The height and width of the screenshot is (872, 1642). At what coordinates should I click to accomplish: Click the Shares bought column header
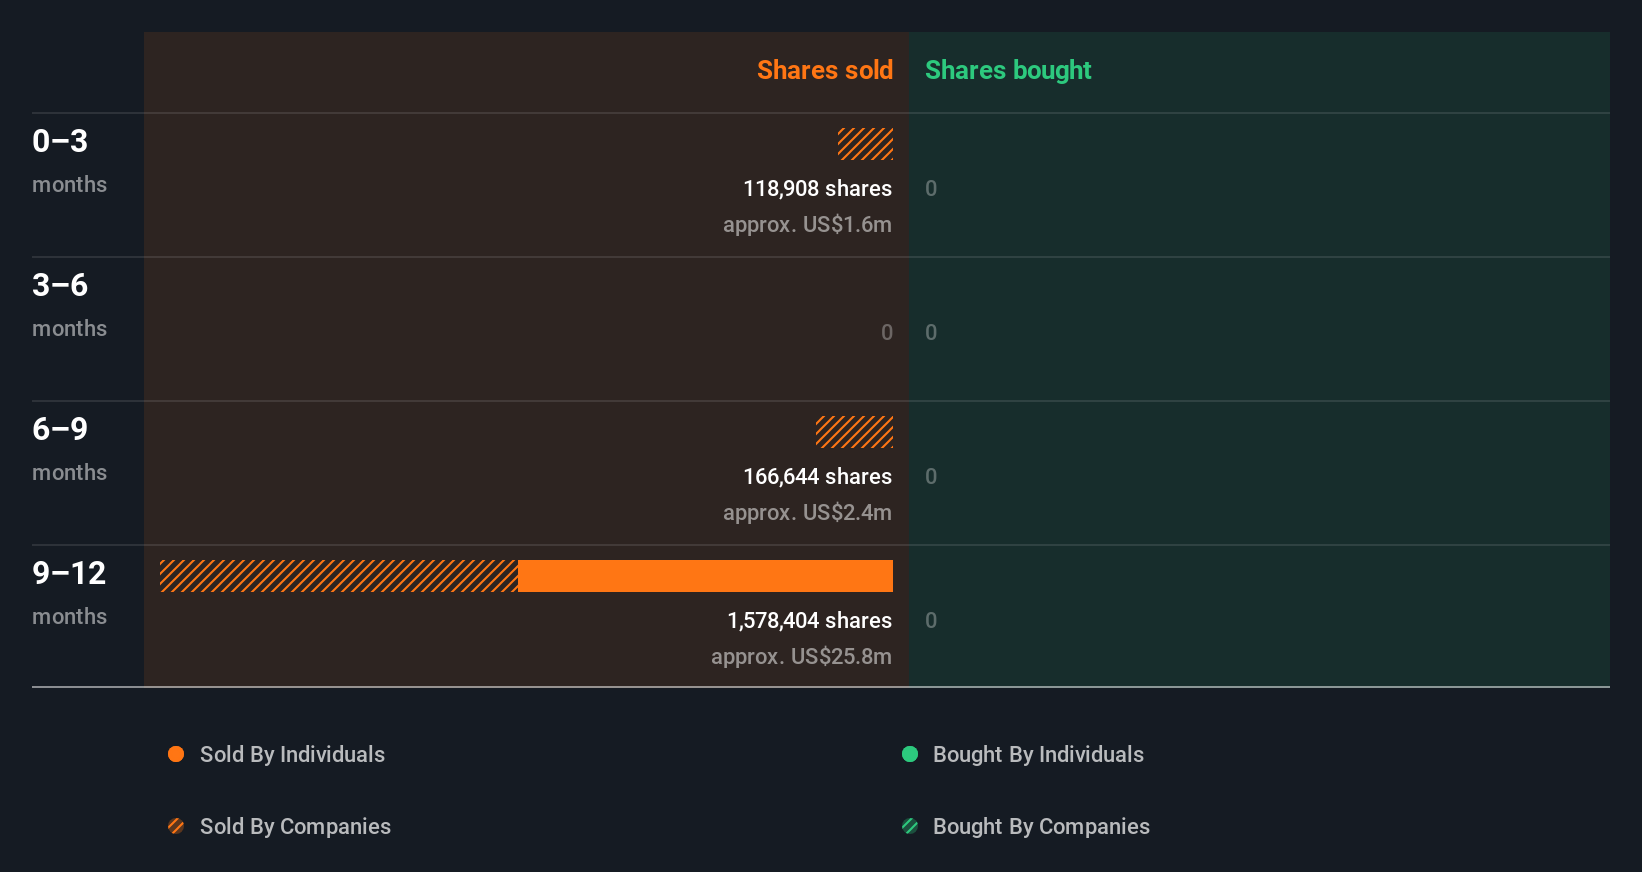(x=1008, y=70)
